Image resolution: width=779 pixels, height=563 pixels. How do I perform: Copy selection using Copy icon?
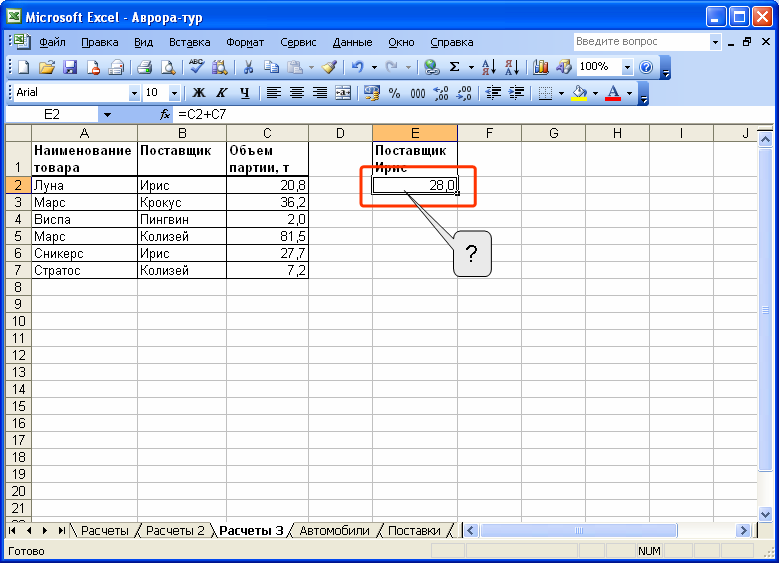click(x=271, y=67)
